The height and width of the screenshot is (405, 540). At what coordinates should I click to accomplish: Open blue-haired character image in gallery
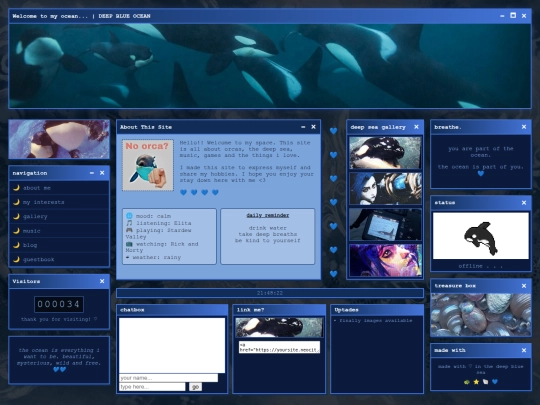click(385, 189)
